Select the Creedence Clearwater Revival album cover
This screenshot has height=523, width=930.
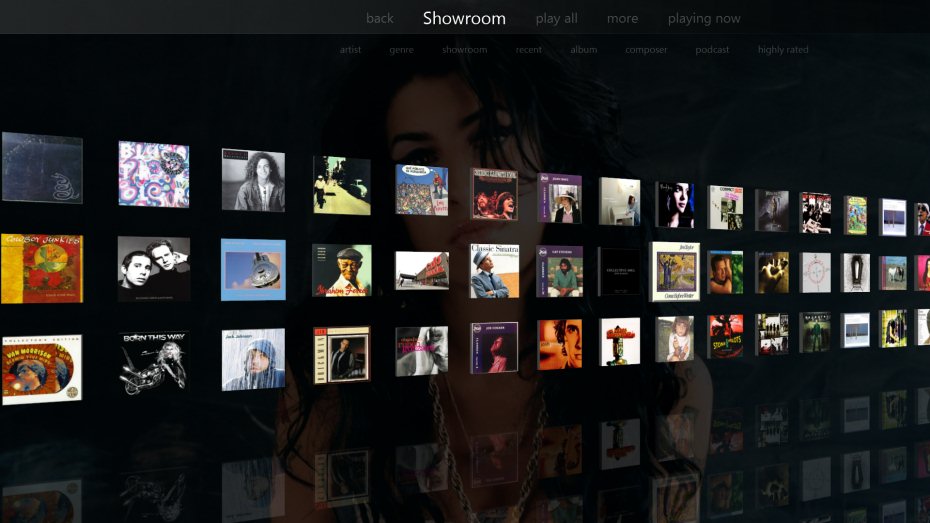pos(494,194)
